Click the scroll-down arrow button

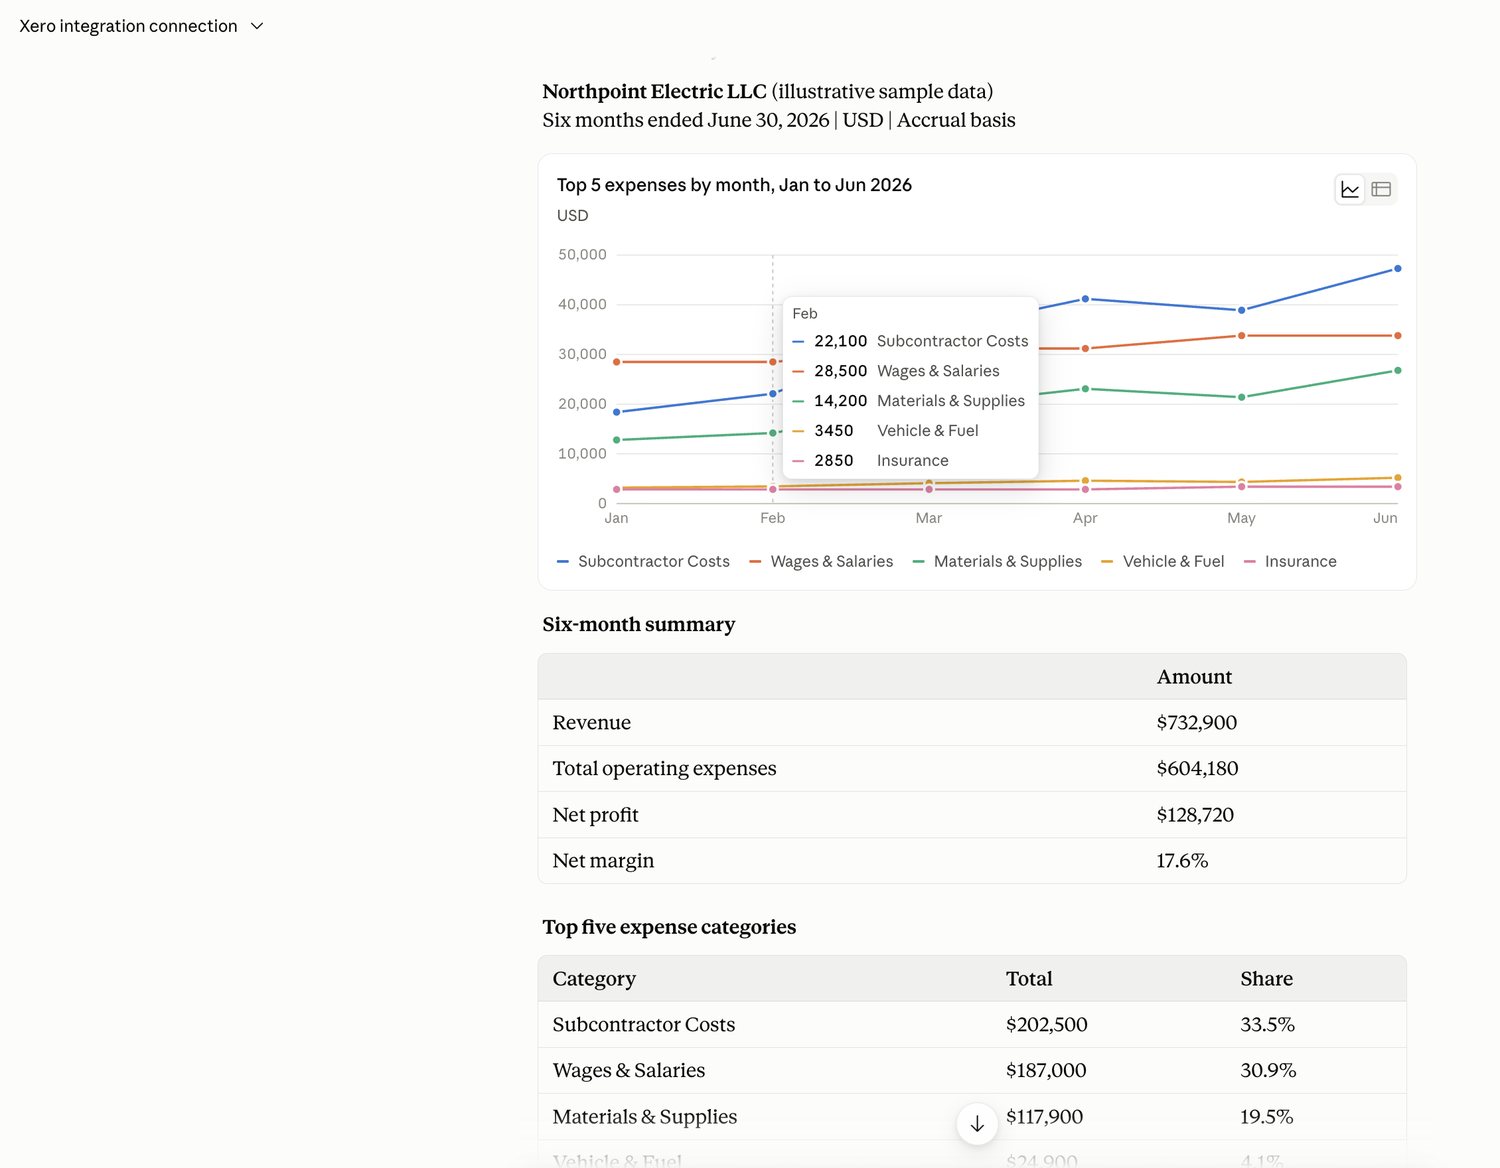(x=977, y=1124)
